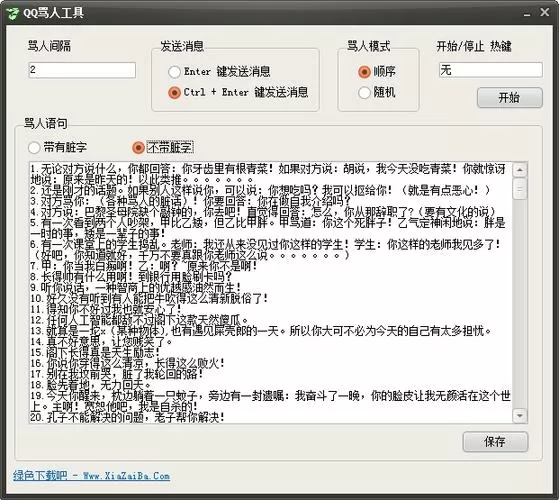
Task: Click line 20 text 孔子不能解决的问题
Action: pos(128,417)
